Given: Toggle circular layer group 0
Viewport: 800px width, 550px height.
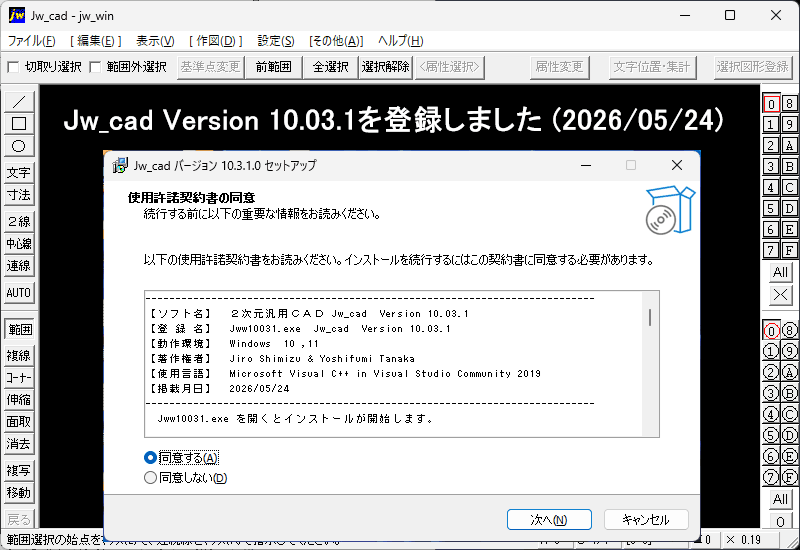Looking at the screenshot, I should pos(771,331).
